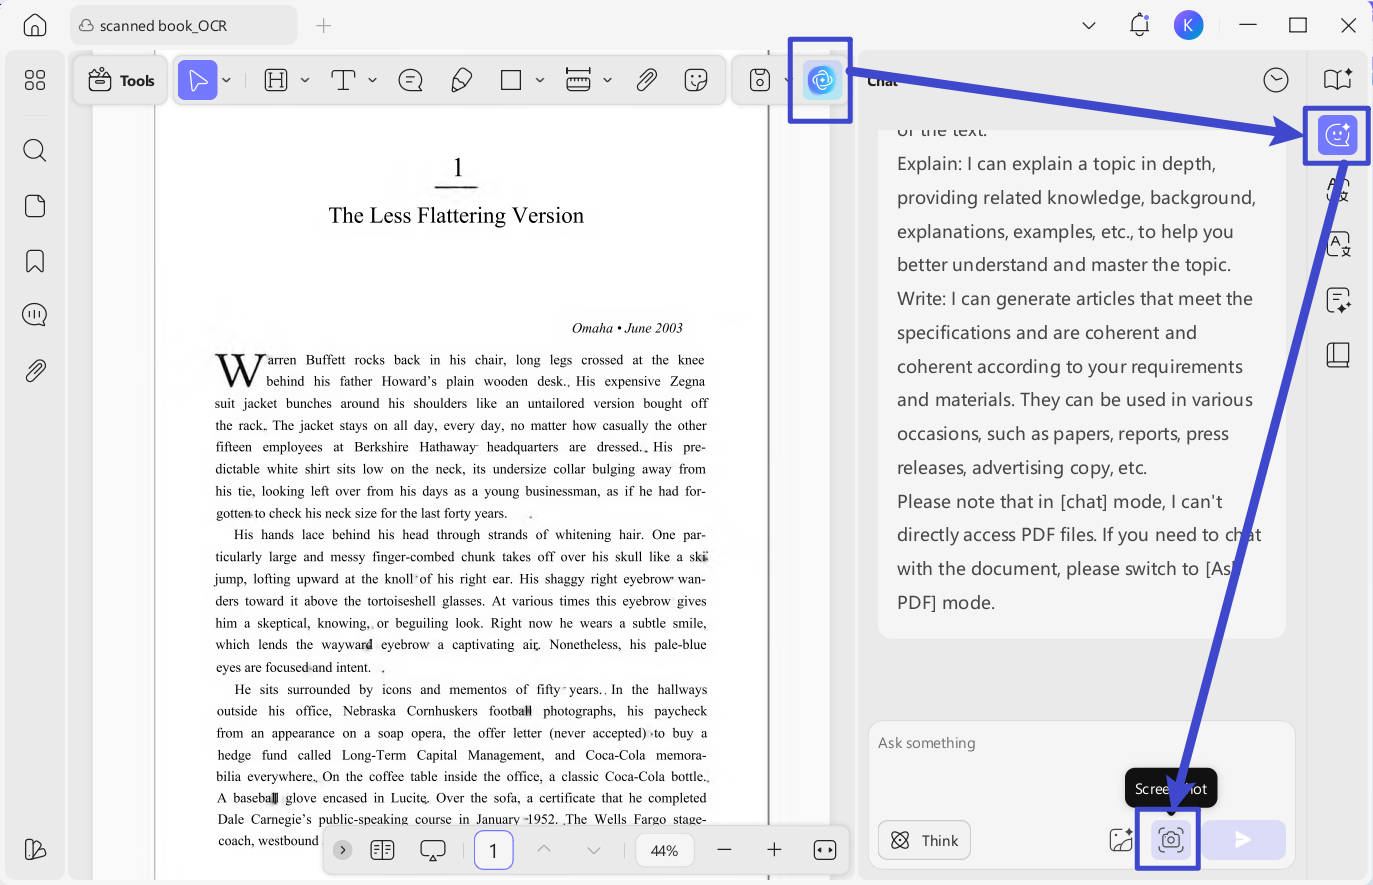
Task: Select the rectangle shape tool
Action: 511,80
